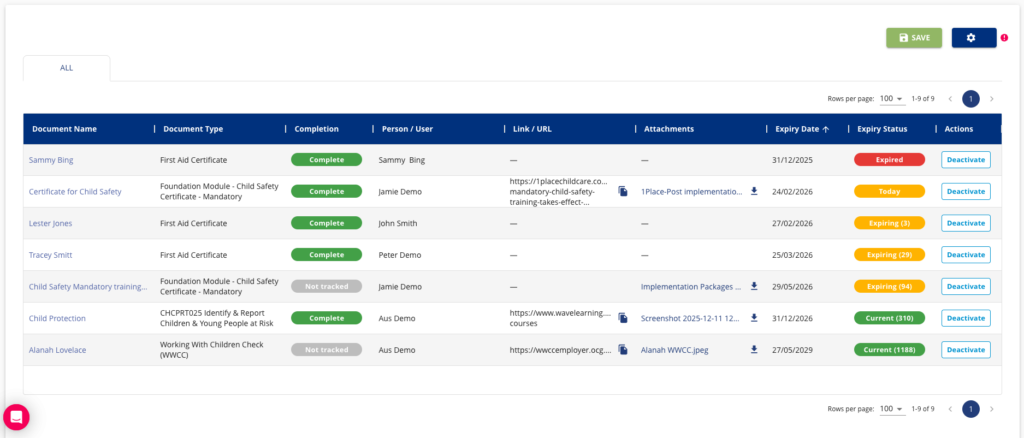This screenshot has height=438, width=1024.
Task: Download the Alanah WWCC.jpeg attachment
Action: coord(754,350)
